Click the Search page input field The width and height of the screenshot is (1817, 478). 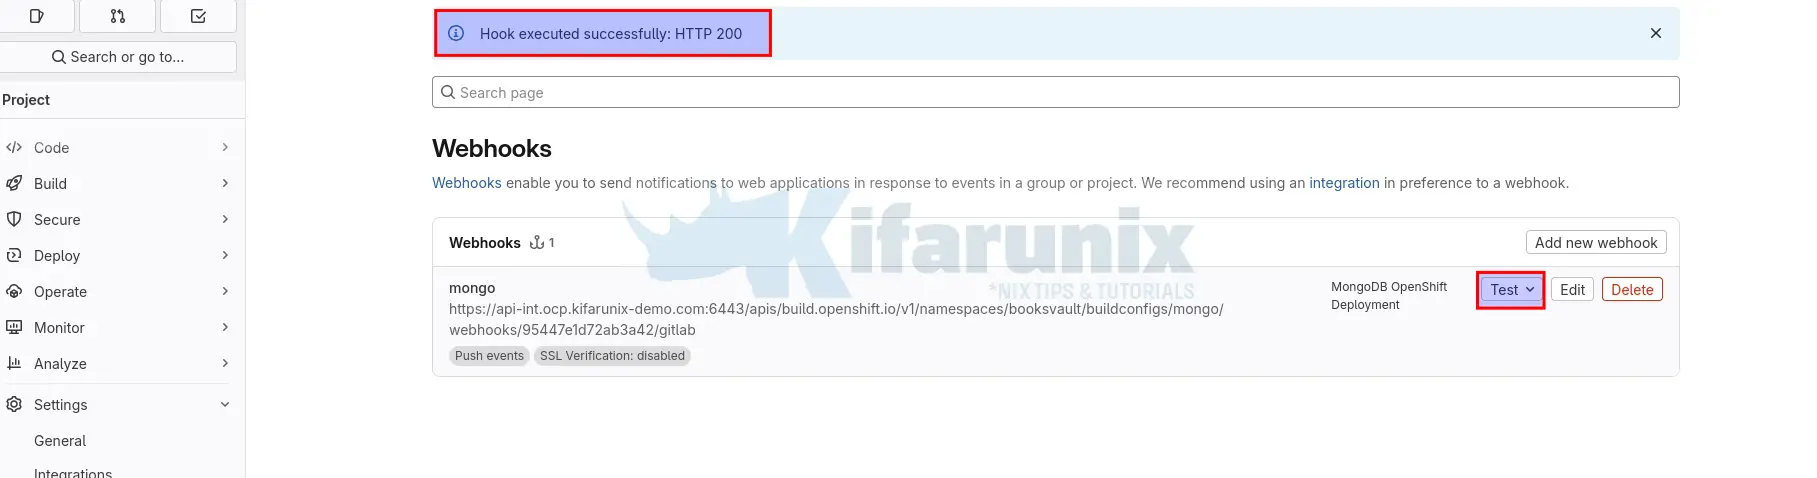[1055, 92]
